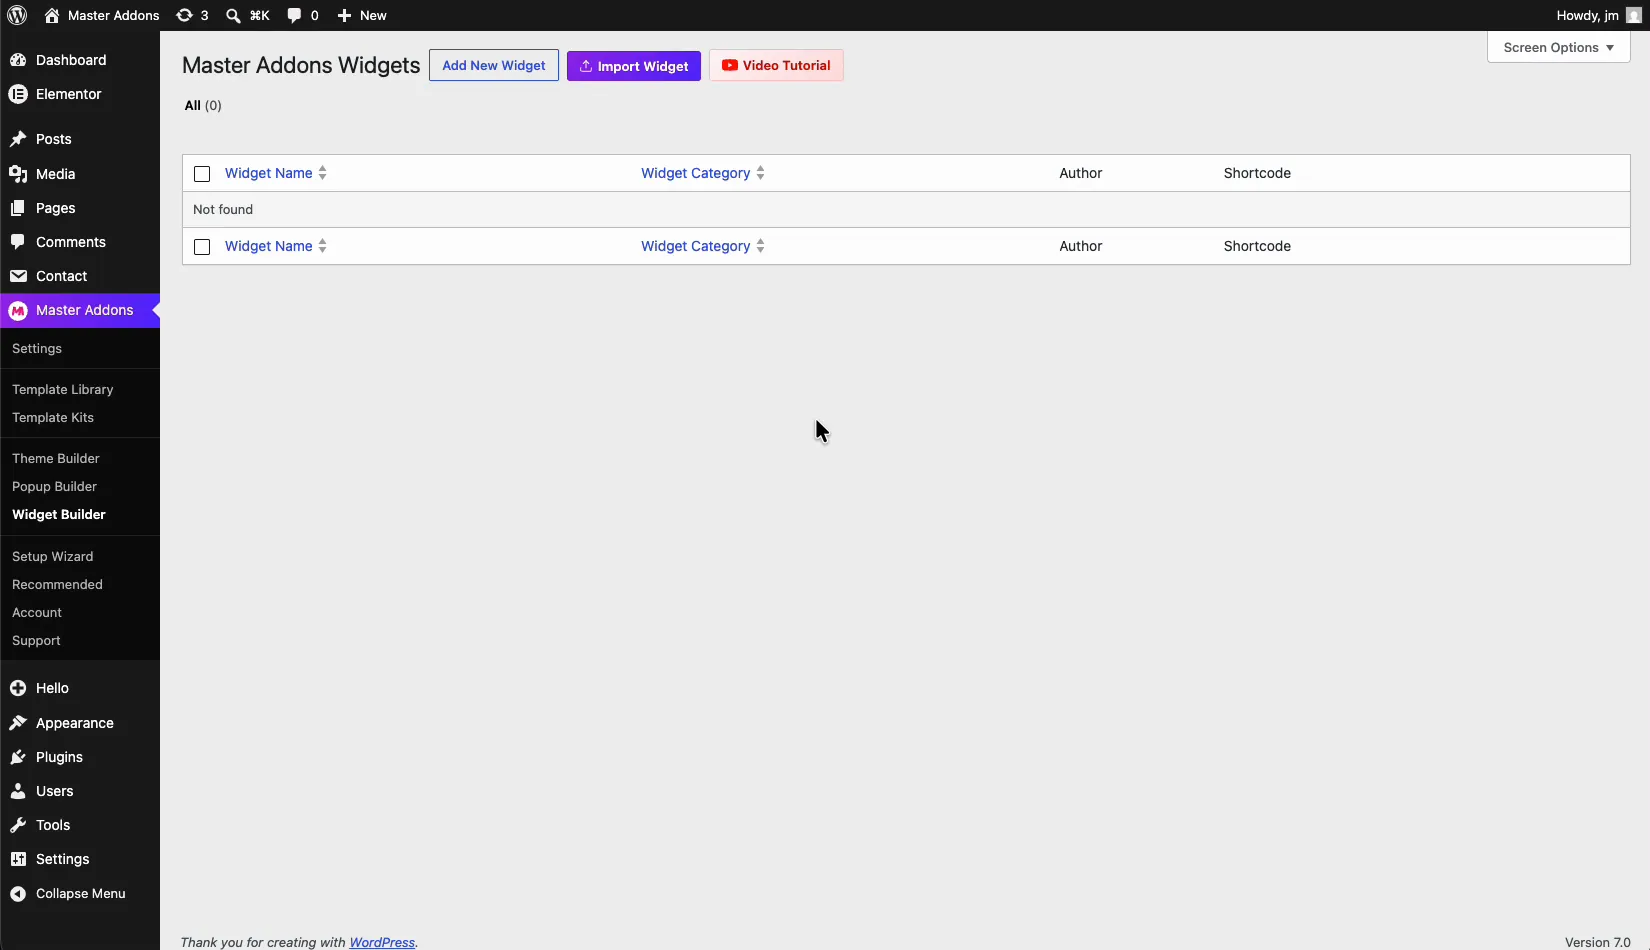Open the Master Addons site home icon
Screen dimensions: 1650x950
coord(52,15)
